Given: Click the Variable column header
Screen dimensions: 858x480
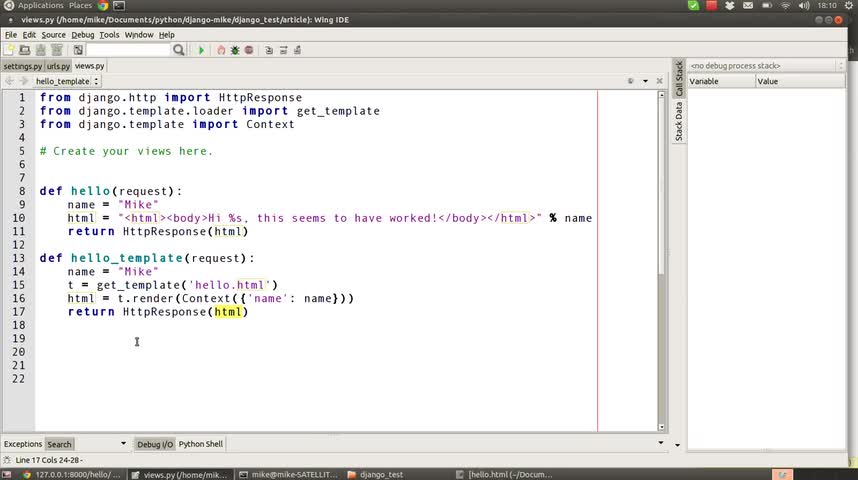Looking at the screenshot, I should (x=721, y=81).
